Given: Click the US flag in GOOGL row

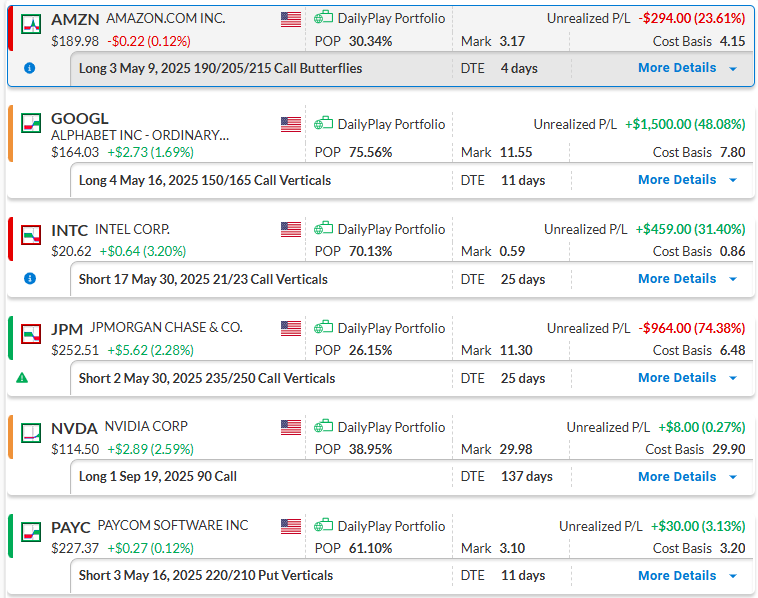Looking at the screenshot, I should (291, 125).
